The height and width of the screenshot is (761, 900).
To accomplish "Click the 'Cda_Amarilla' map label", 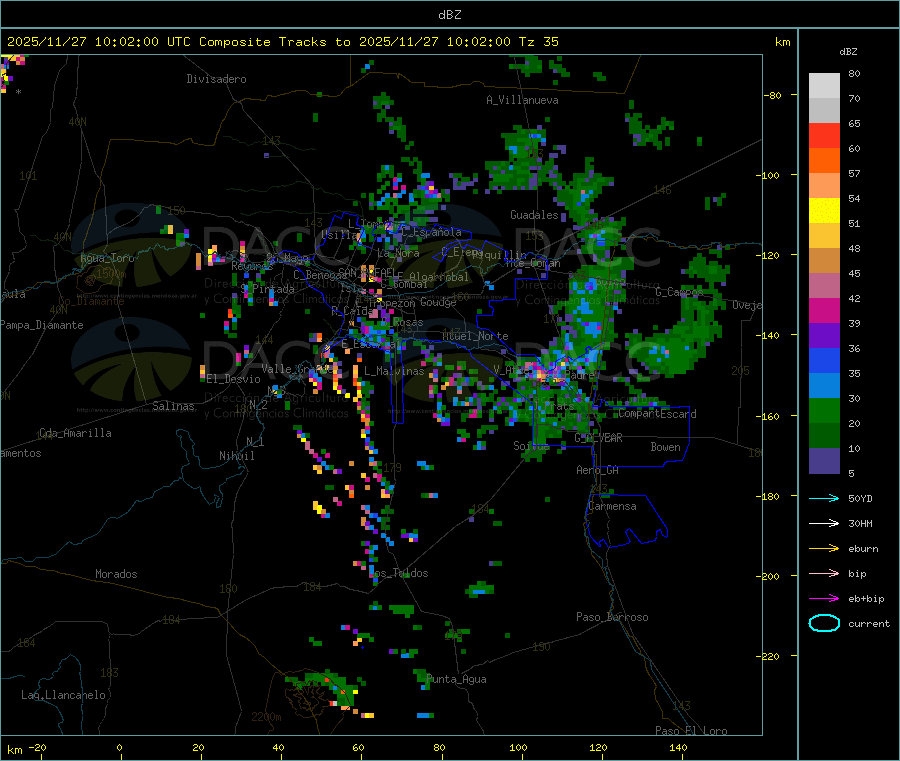I will coord(75,433).
